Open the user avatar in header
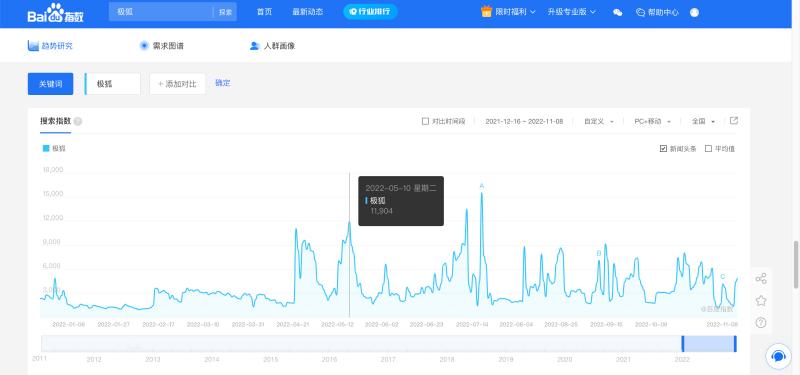The height and width of the screenshot is (375, 800). coord(694,12)
